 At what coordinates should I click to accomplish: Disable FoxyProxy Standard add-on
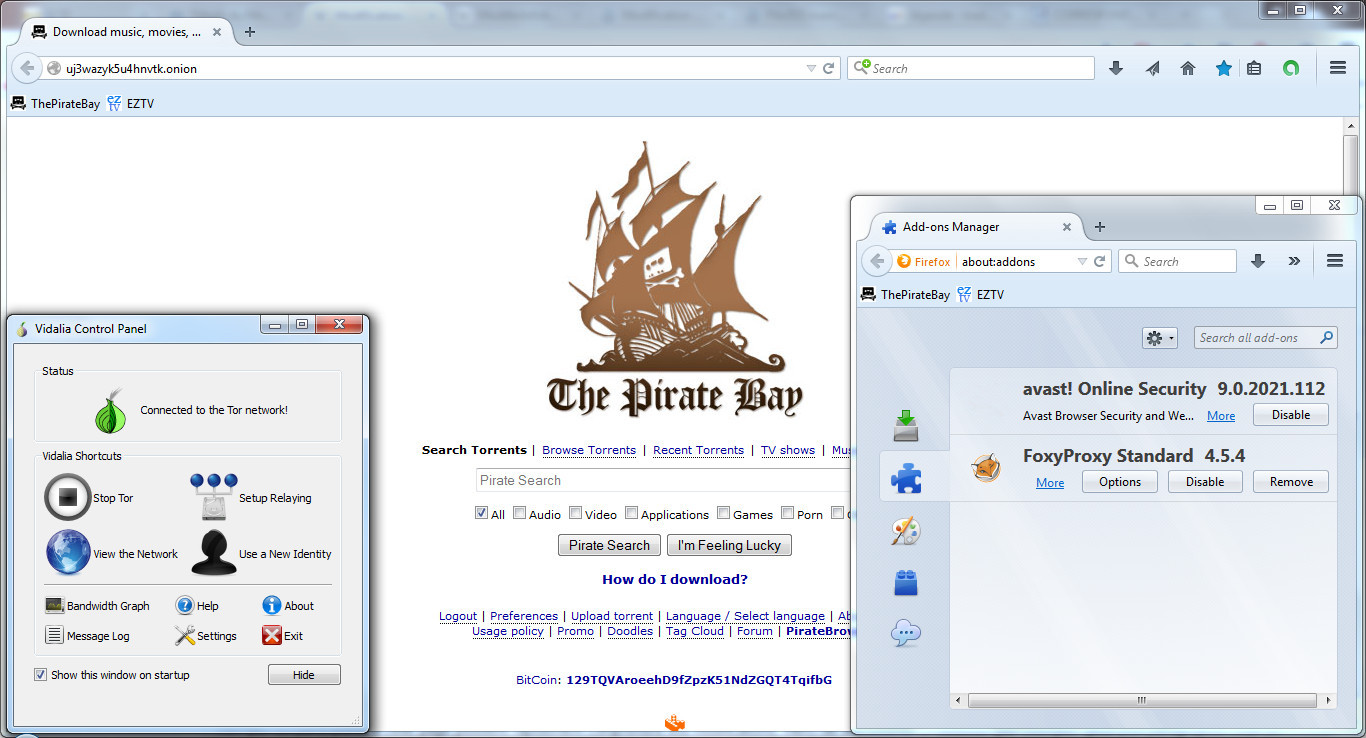pyautogui.click(x=1205, y=482)
